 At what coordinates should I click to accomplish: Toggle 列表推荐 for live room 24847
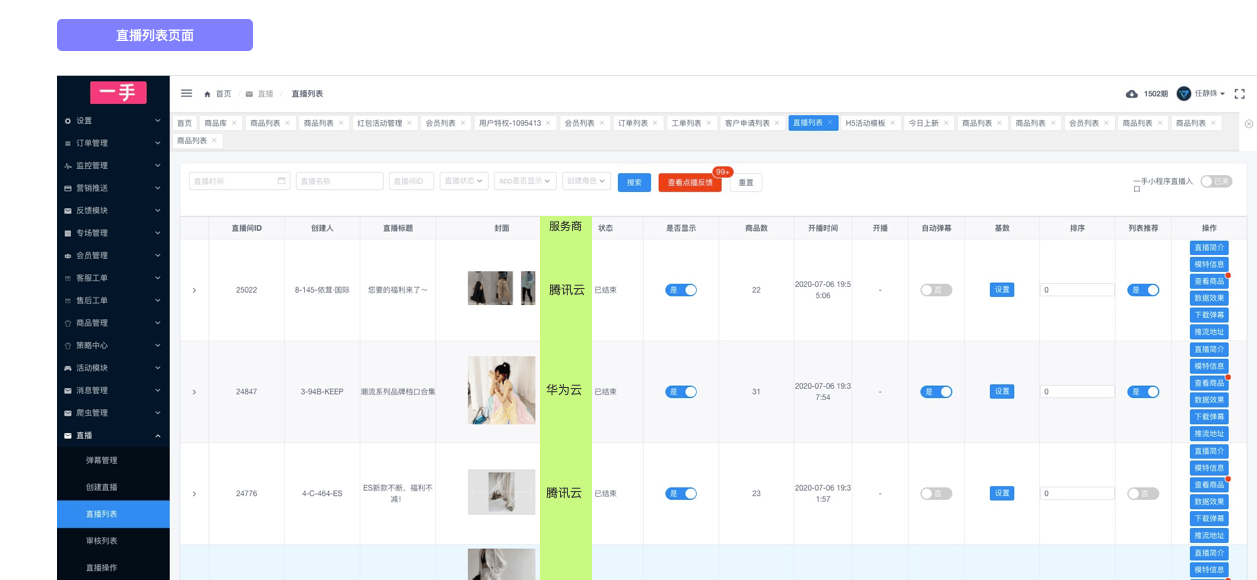(x=1143, y=392)
